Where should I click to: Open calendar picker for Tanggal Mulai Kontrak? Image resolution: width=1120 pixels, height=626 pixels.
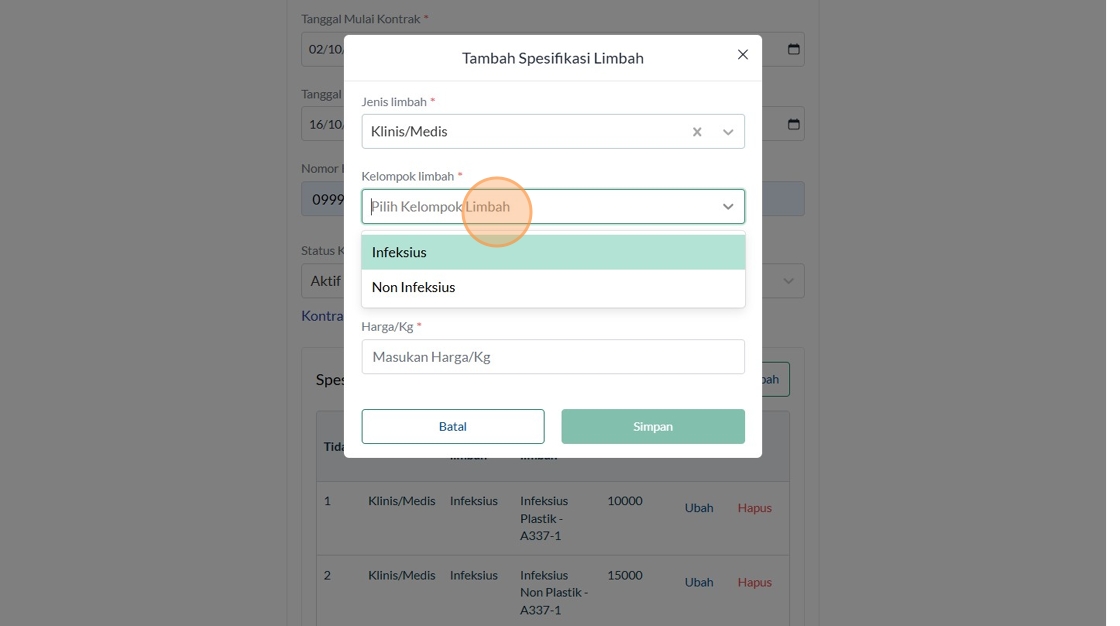click(x=794, y=49)
